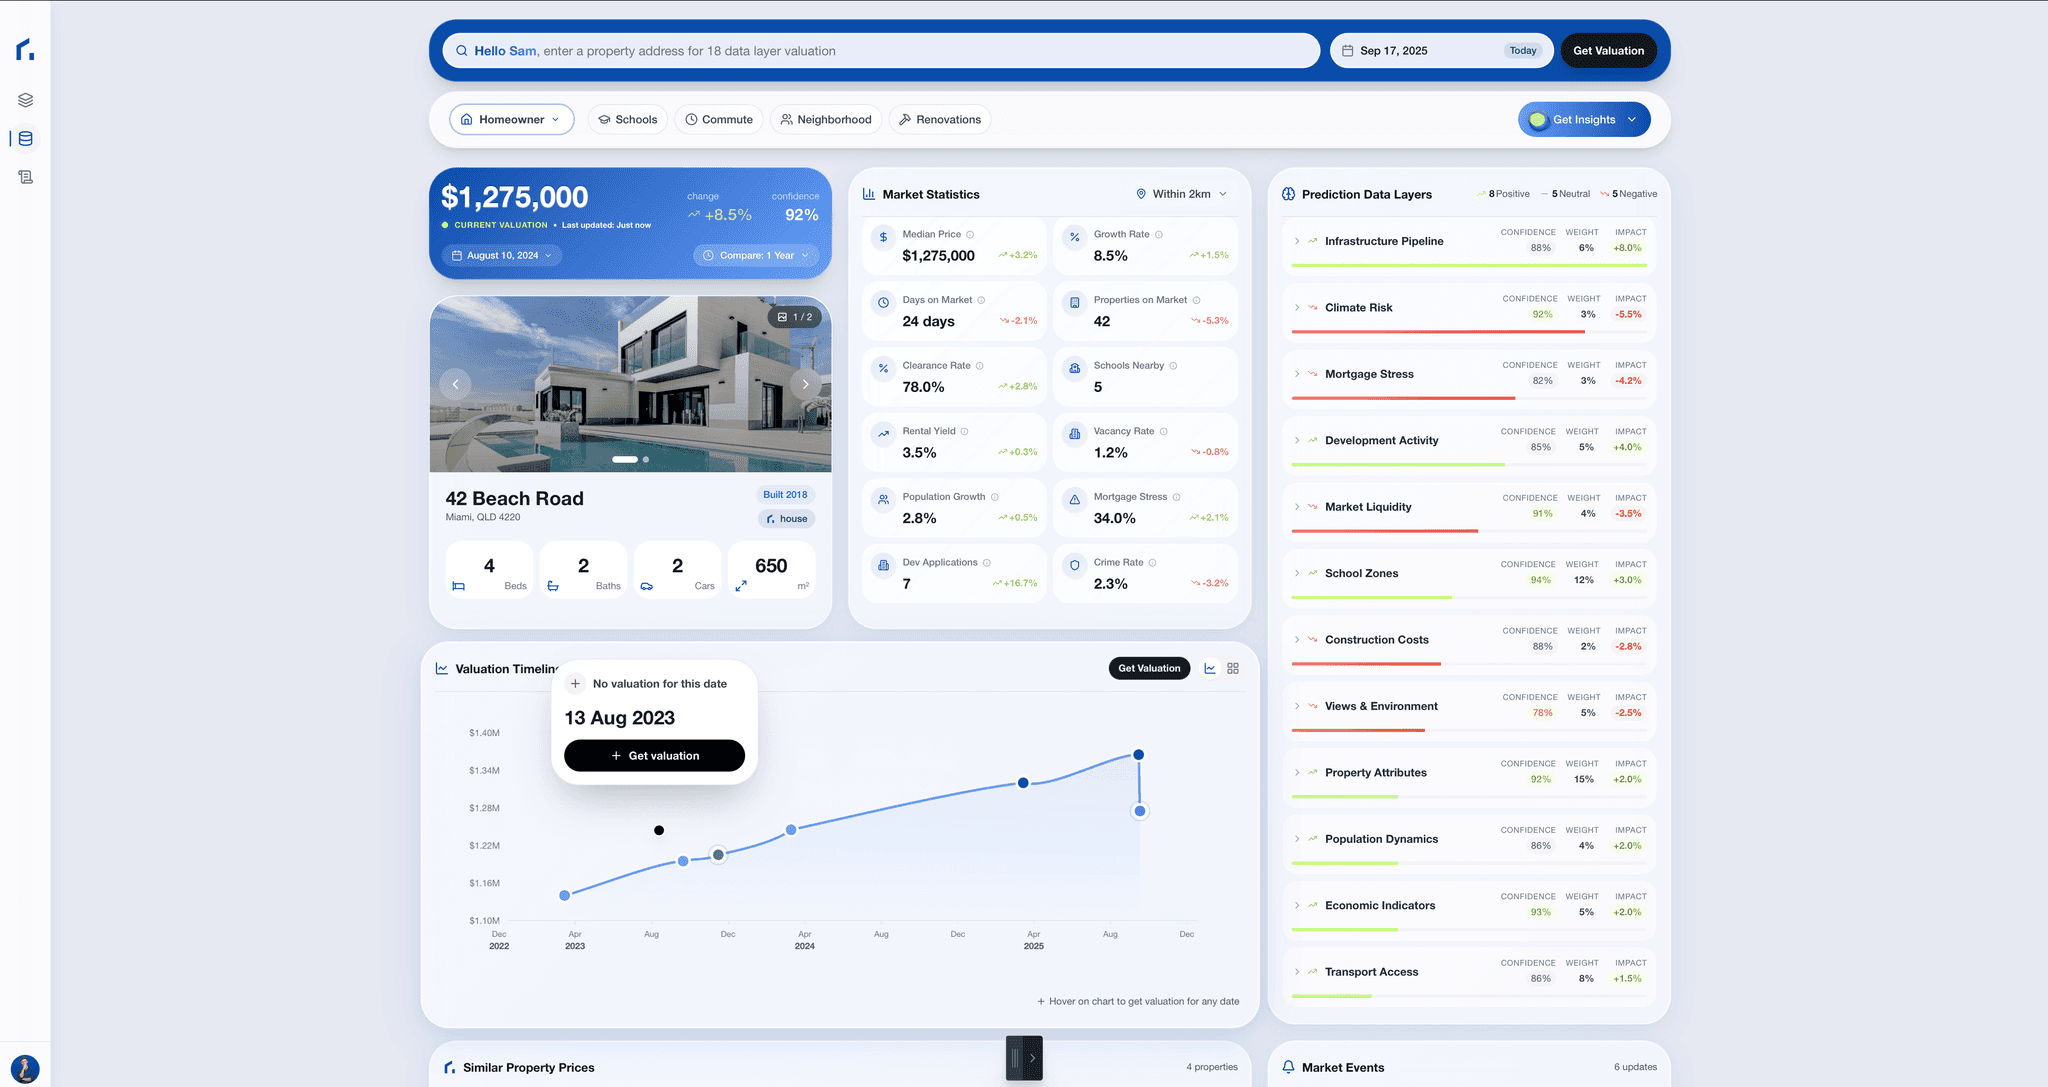
Task: Select the Renovations tab
Action: (x=939, y=120)
